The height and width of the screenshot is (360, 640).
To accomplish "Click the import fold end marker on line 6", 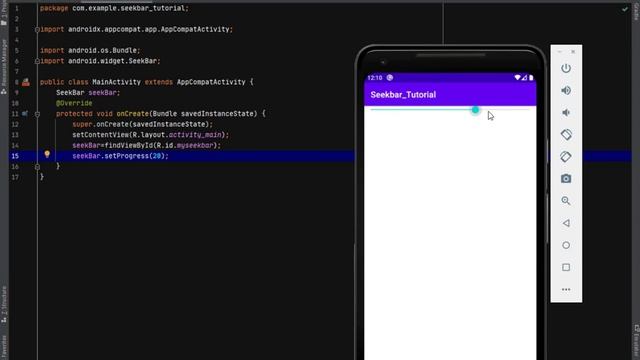I will pyautogui.click(x=37, y=61).
